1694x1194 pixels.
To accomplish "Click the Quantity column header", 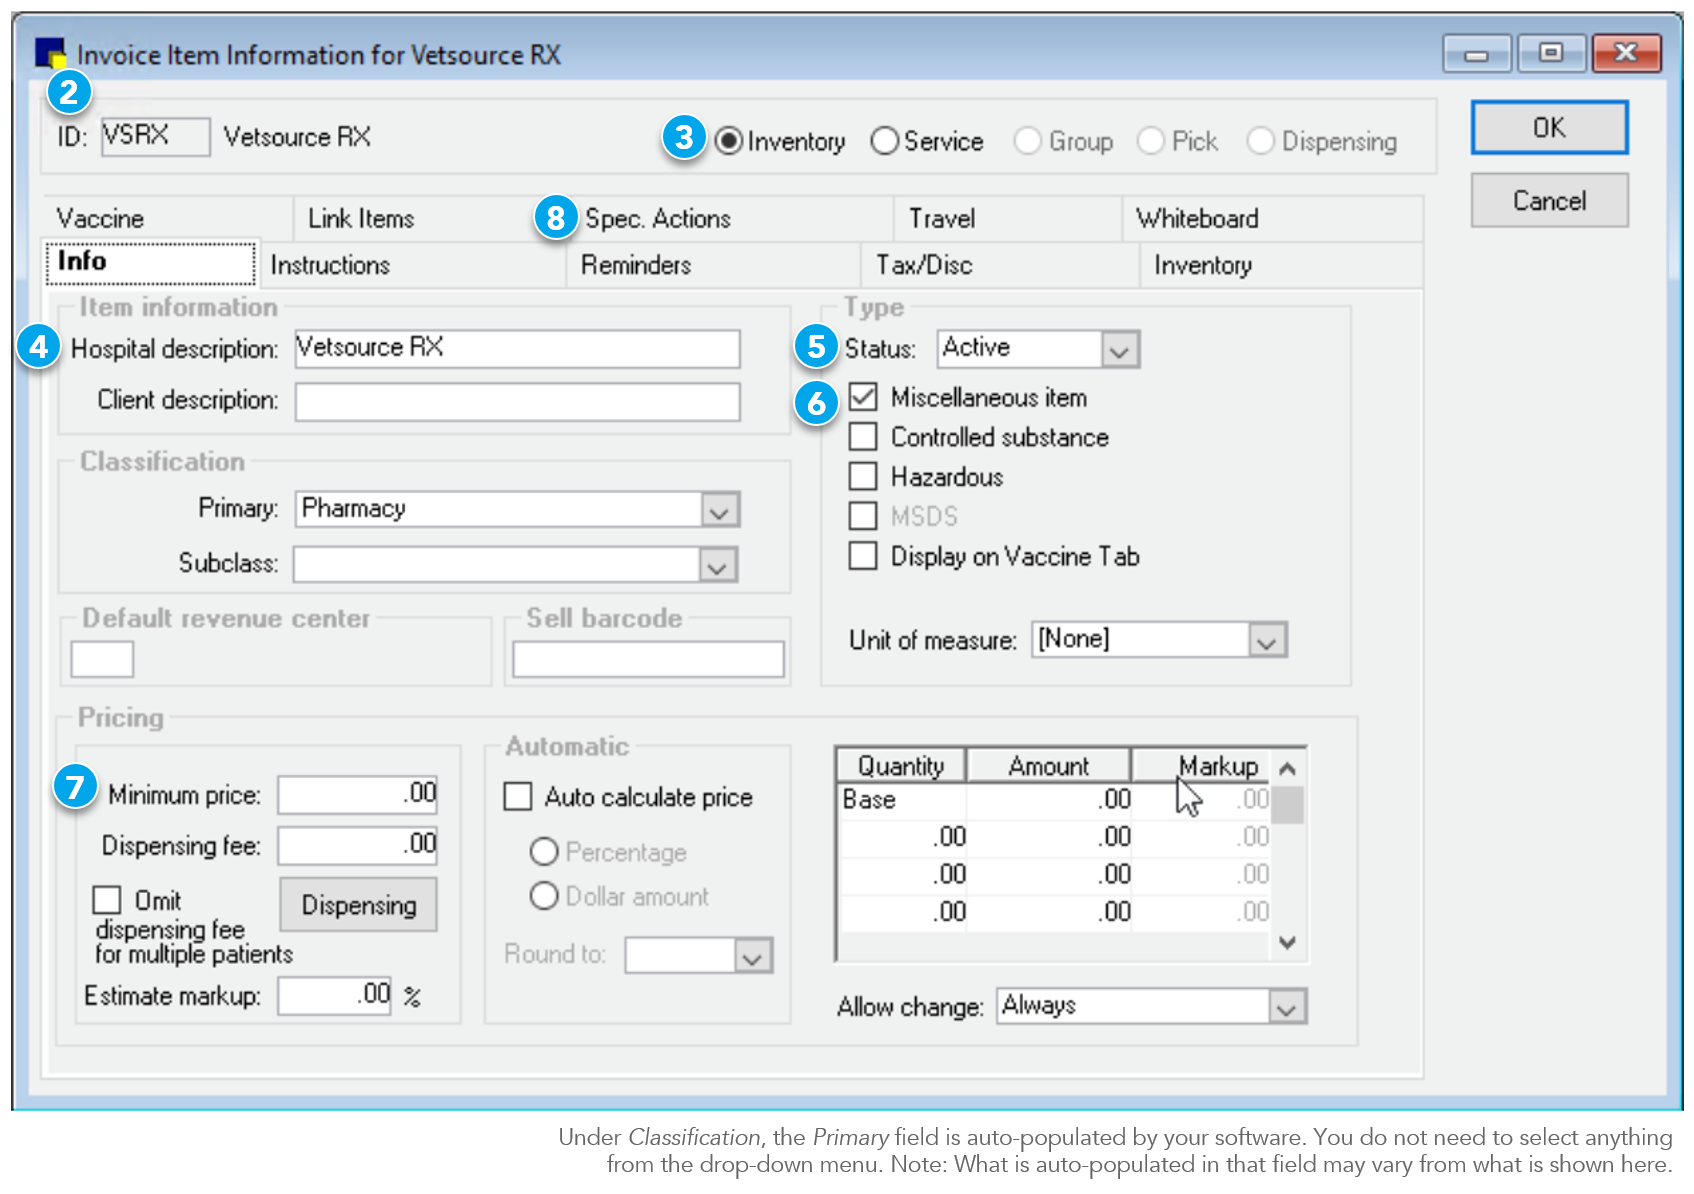I will click(901, 766).
